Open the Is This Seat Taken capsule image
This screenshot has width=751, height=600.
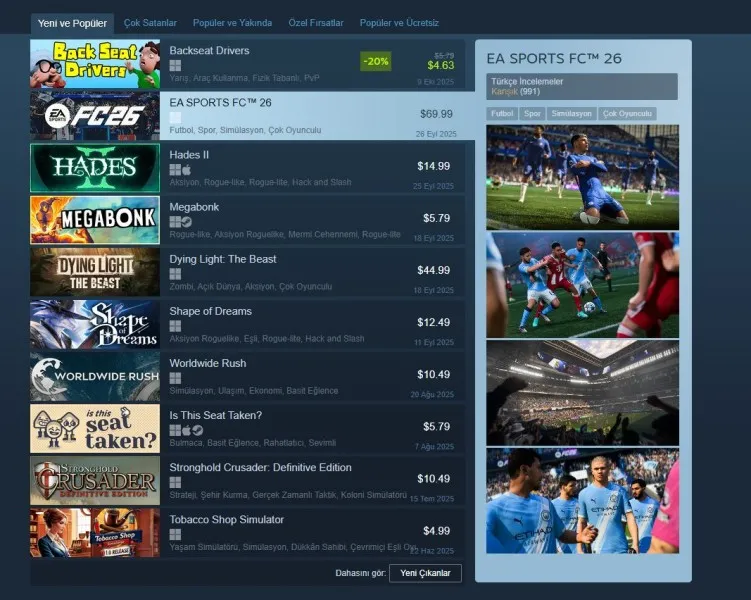(x=95, y=429)
